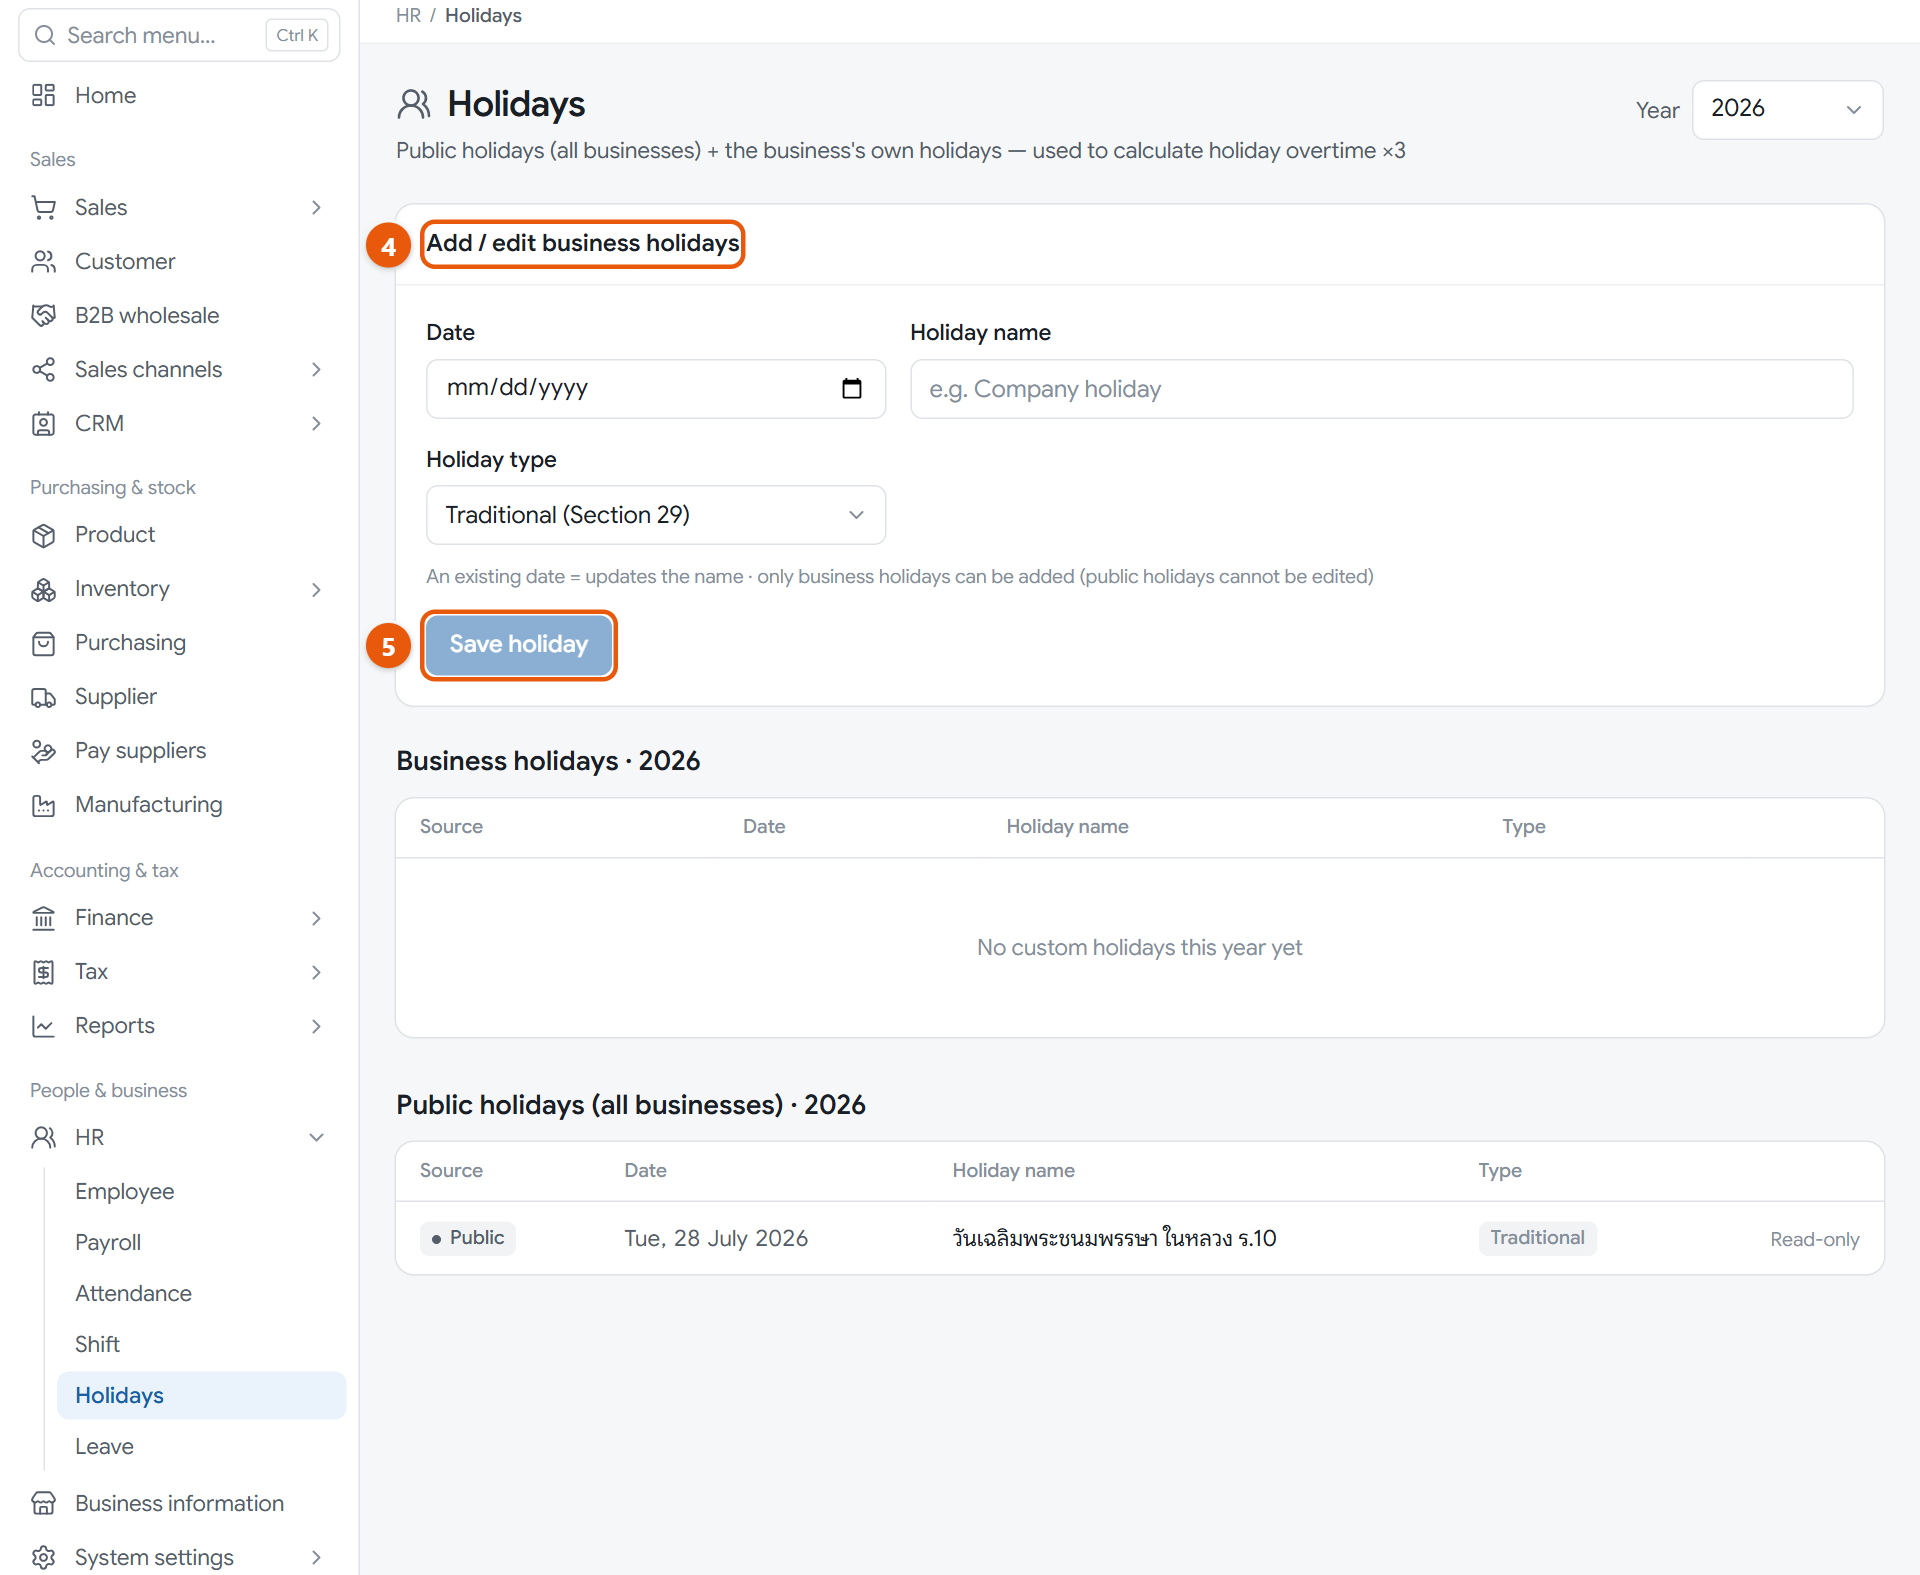This screenshot has height=1575, width=1920.
Task: Click the Customer people icon
Action: (43, 261)
